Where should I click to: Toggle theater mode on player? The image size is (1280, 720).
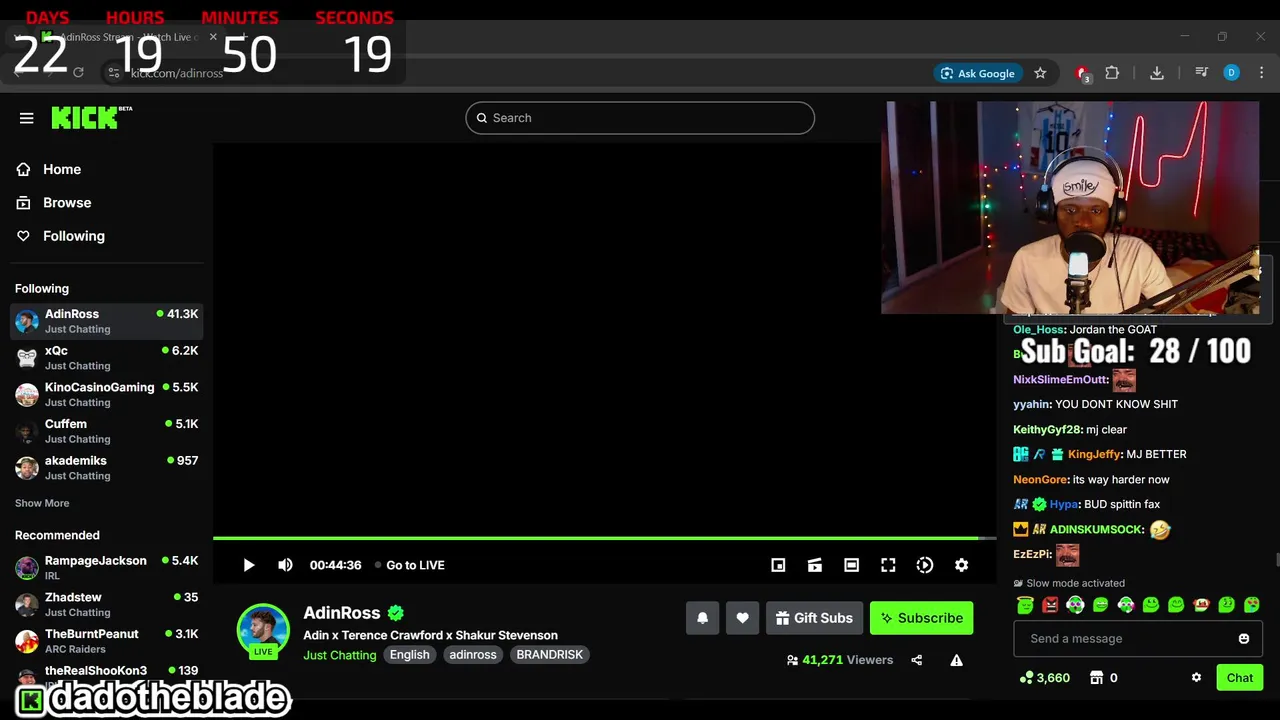click(851, 565)
